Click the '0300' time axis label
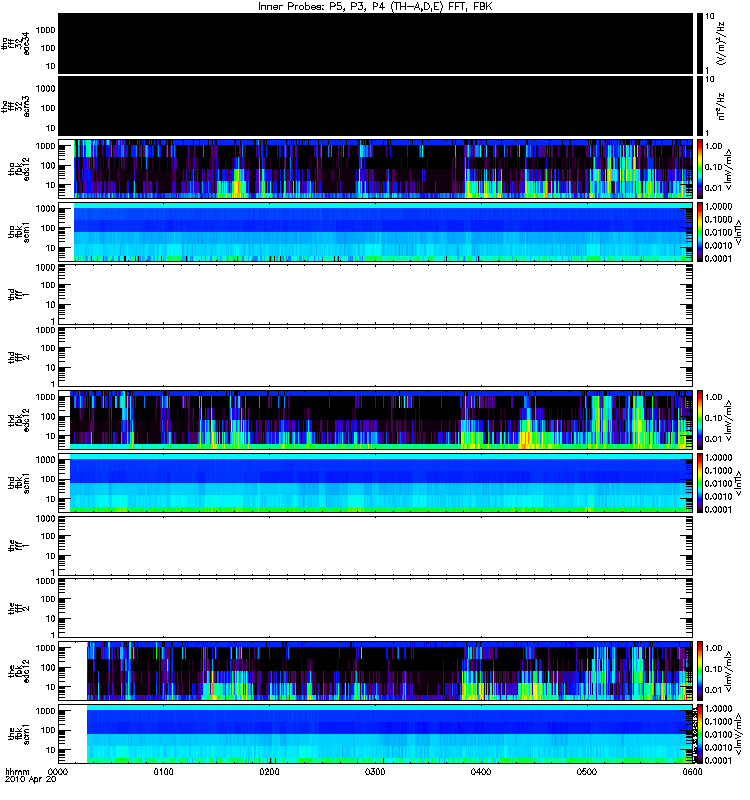 pyautogui.click(x=375, y=771)
